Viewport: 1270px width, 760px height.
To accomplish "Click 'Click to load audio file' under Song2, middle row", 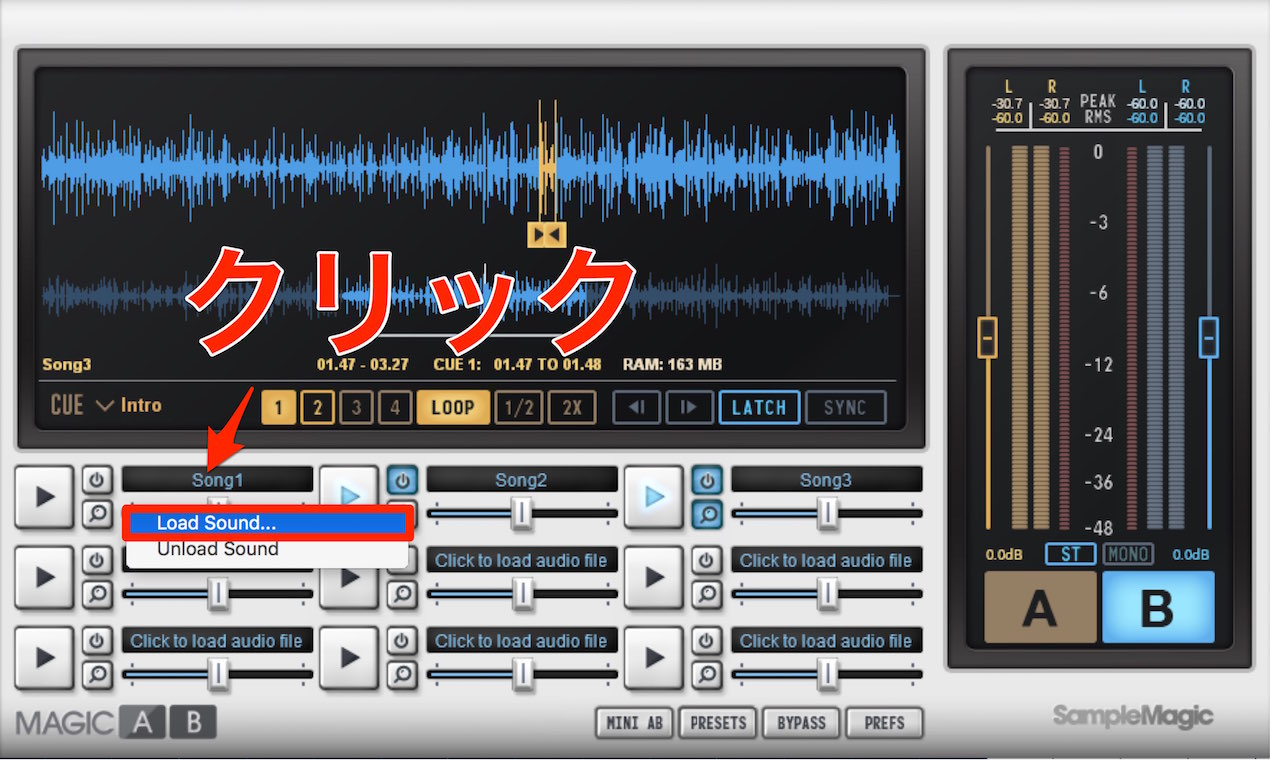I will click(522, 560).
